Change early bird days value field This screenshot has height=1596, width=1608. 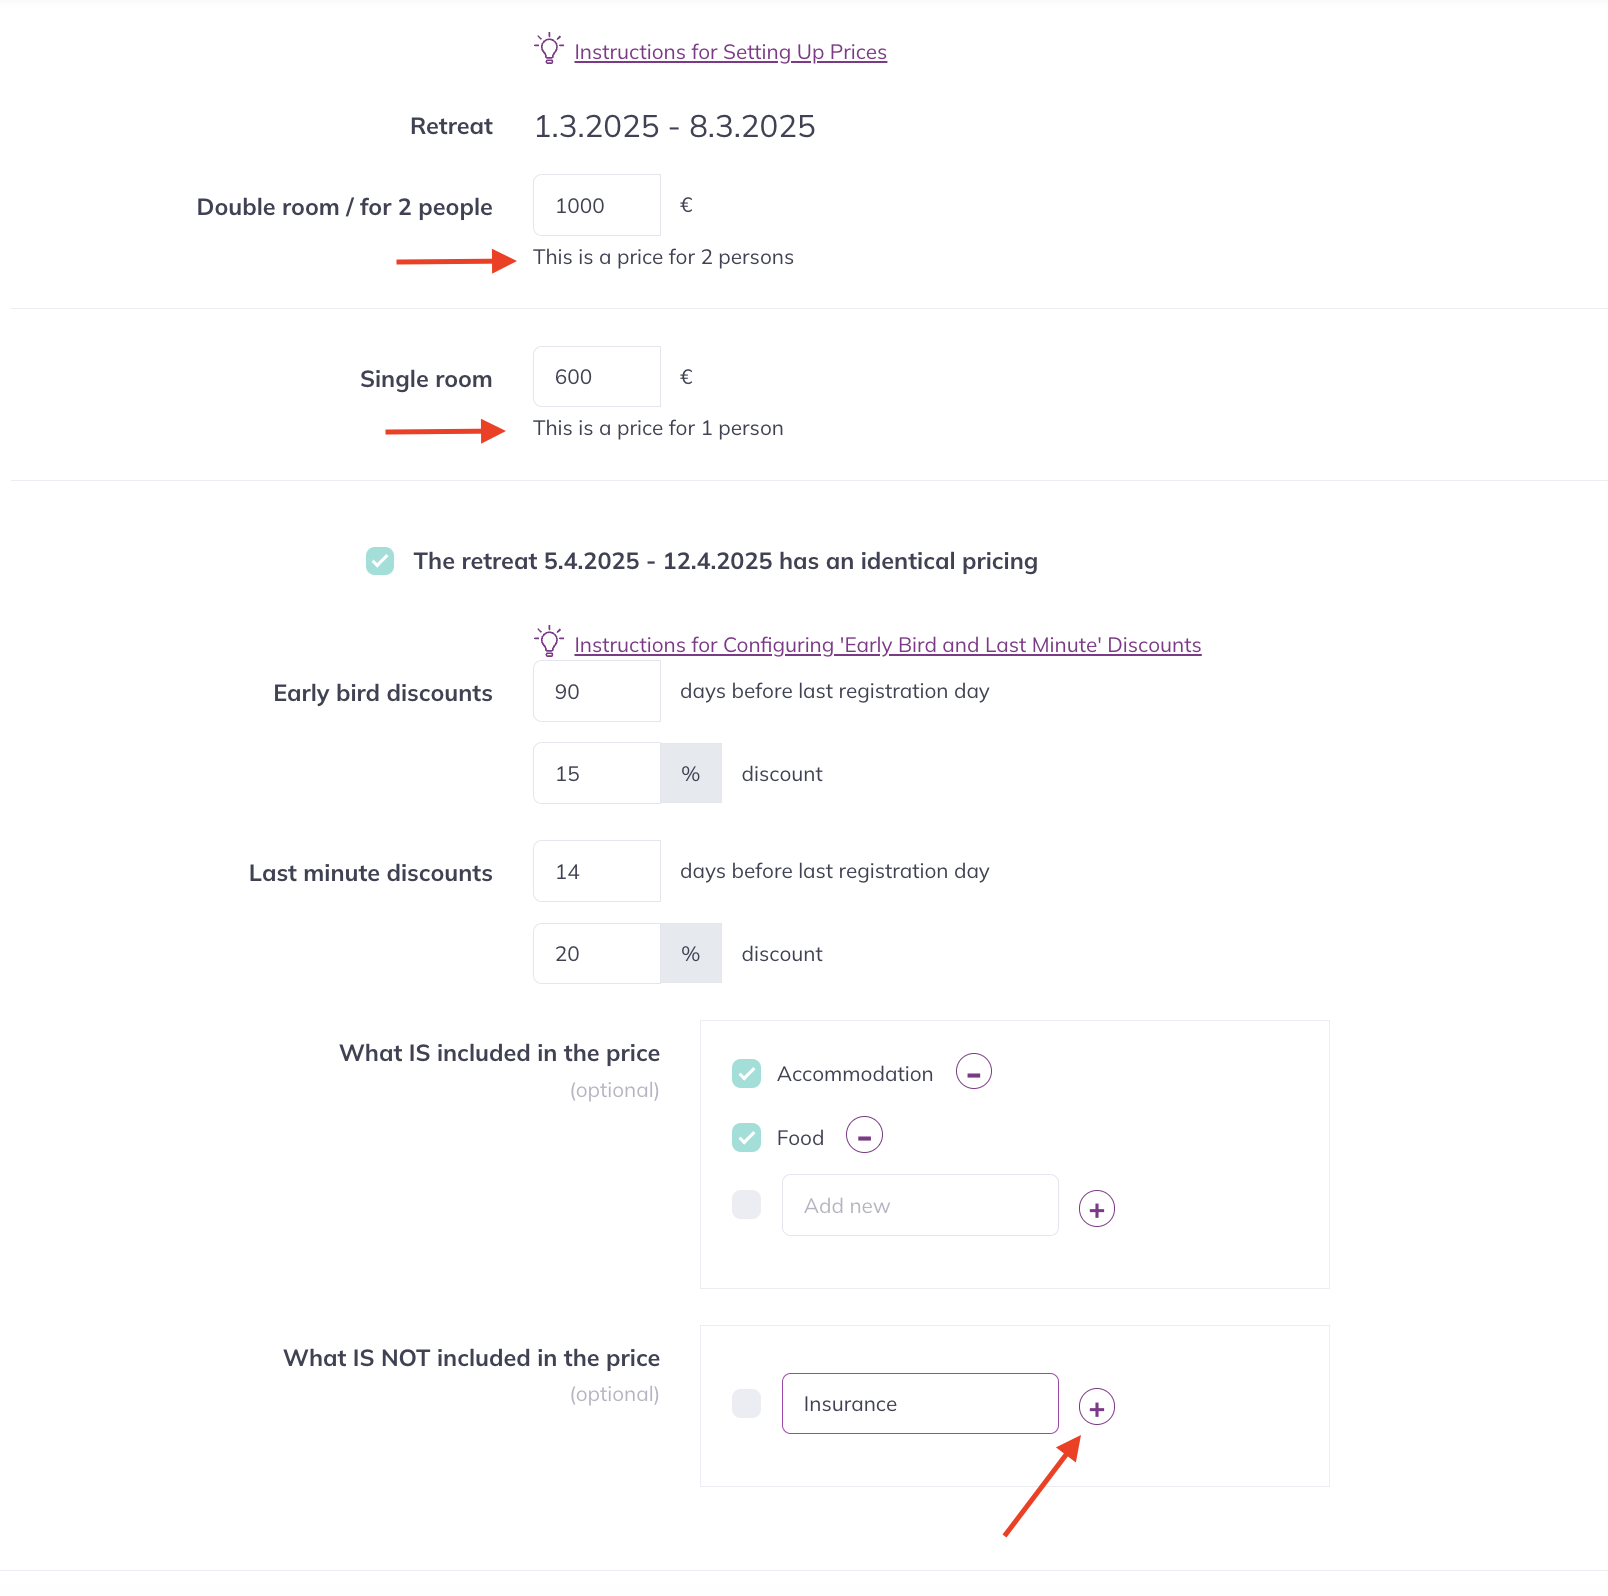click(x=597, y=691)
